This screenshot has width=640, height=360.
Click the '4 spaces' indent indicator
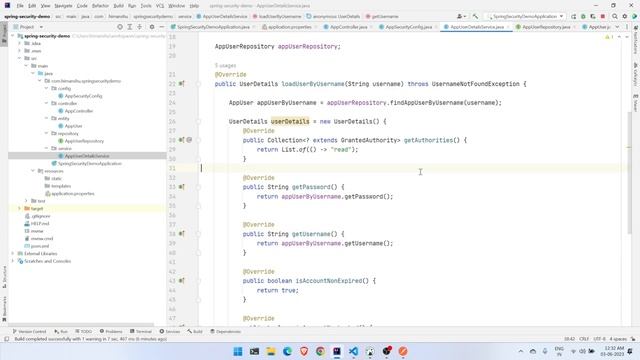618,339
